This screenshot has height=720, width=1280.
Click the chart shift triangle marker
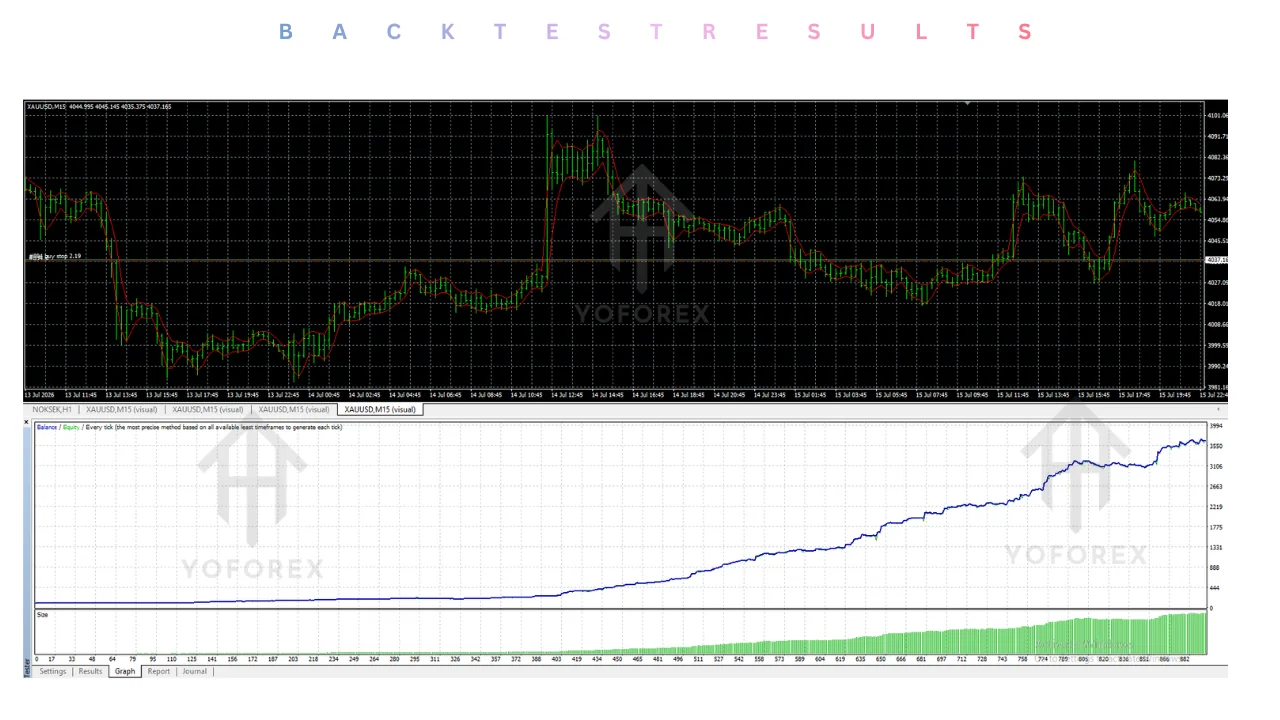pyautogui.click(x=967, y=103)
